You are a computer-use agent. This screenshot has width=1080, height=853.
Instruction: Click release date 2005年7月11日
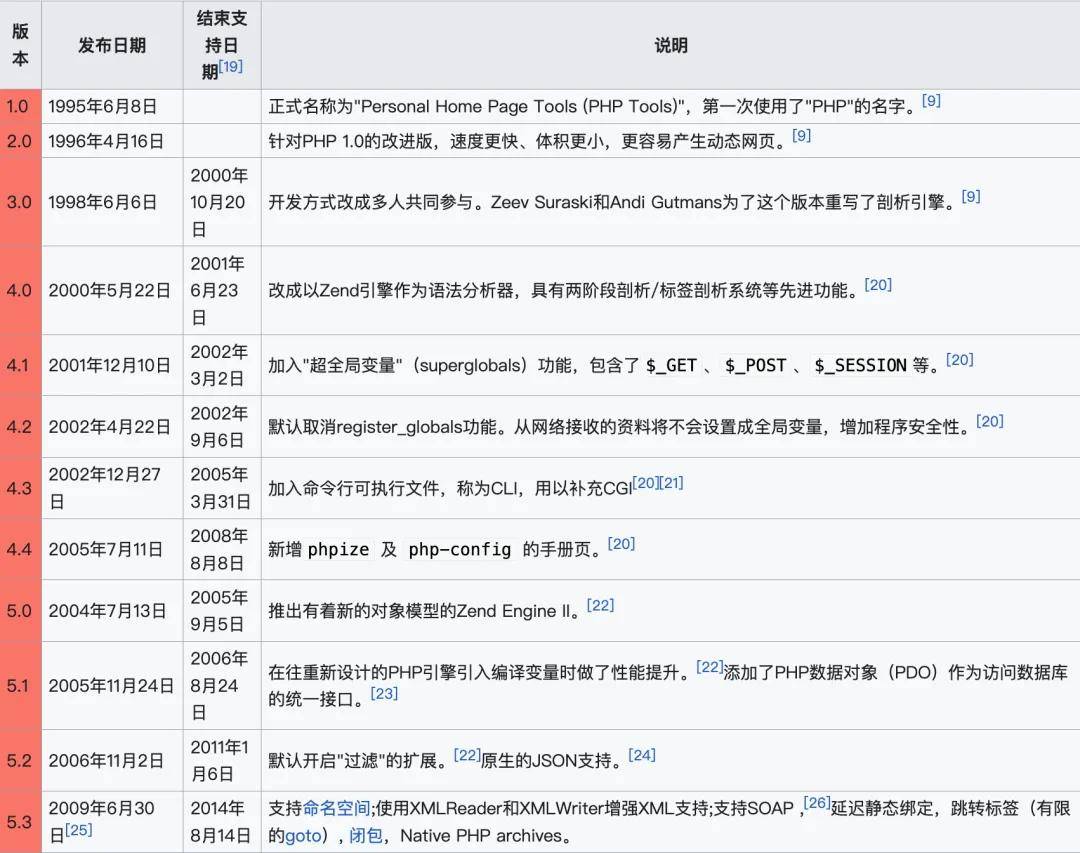[105, 549]
